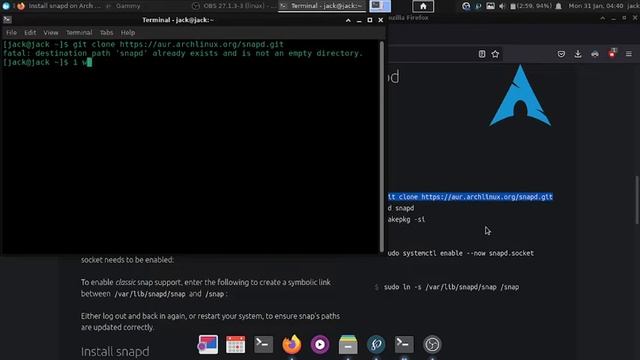
Task: Click 'sudo systemctl enable --now snapd.socket' text
Action: coord(461,253)
